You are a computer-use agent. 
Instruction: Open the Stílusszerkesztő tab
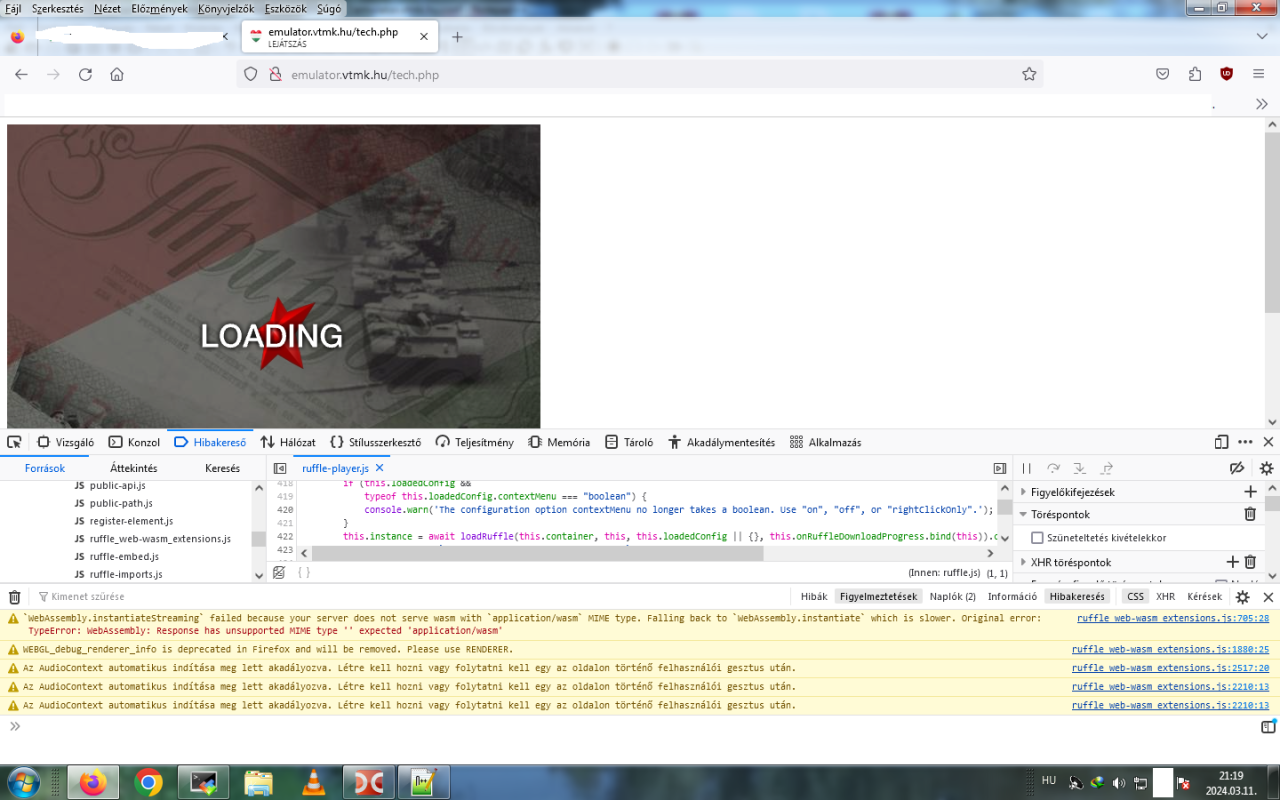point(375,442)
